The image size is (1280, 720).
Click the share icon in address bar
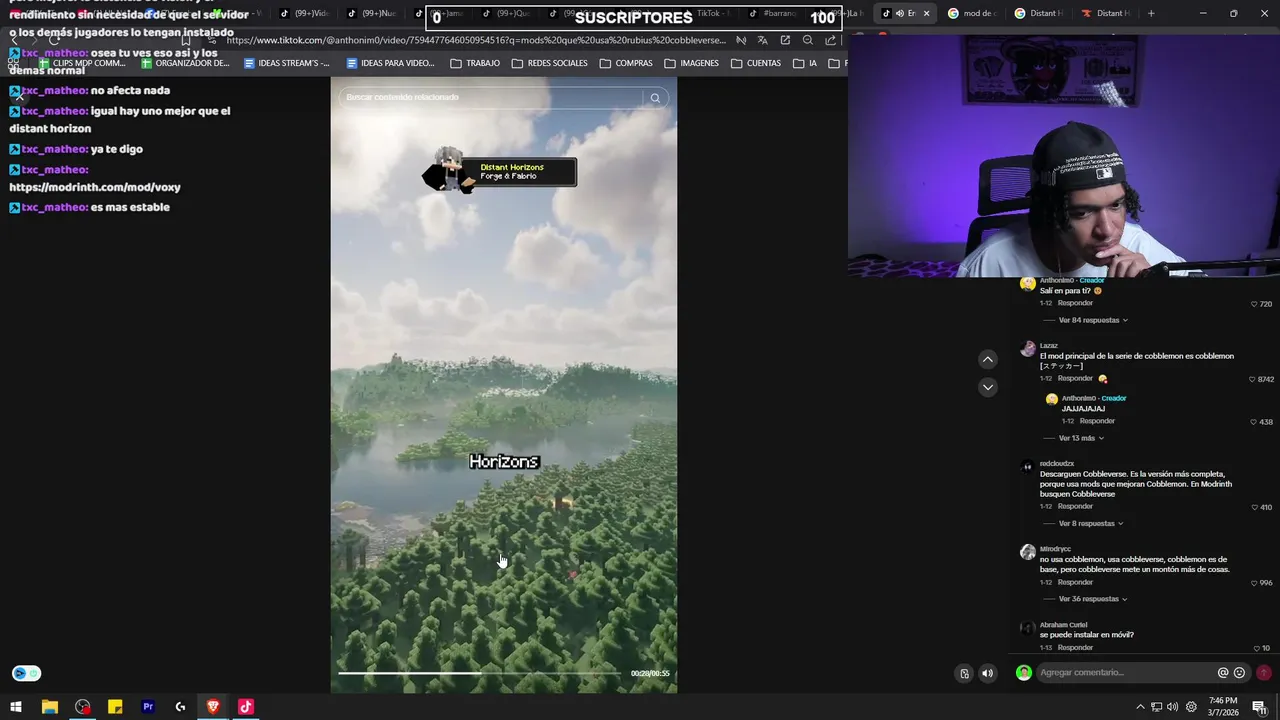[x=830, y=40]
